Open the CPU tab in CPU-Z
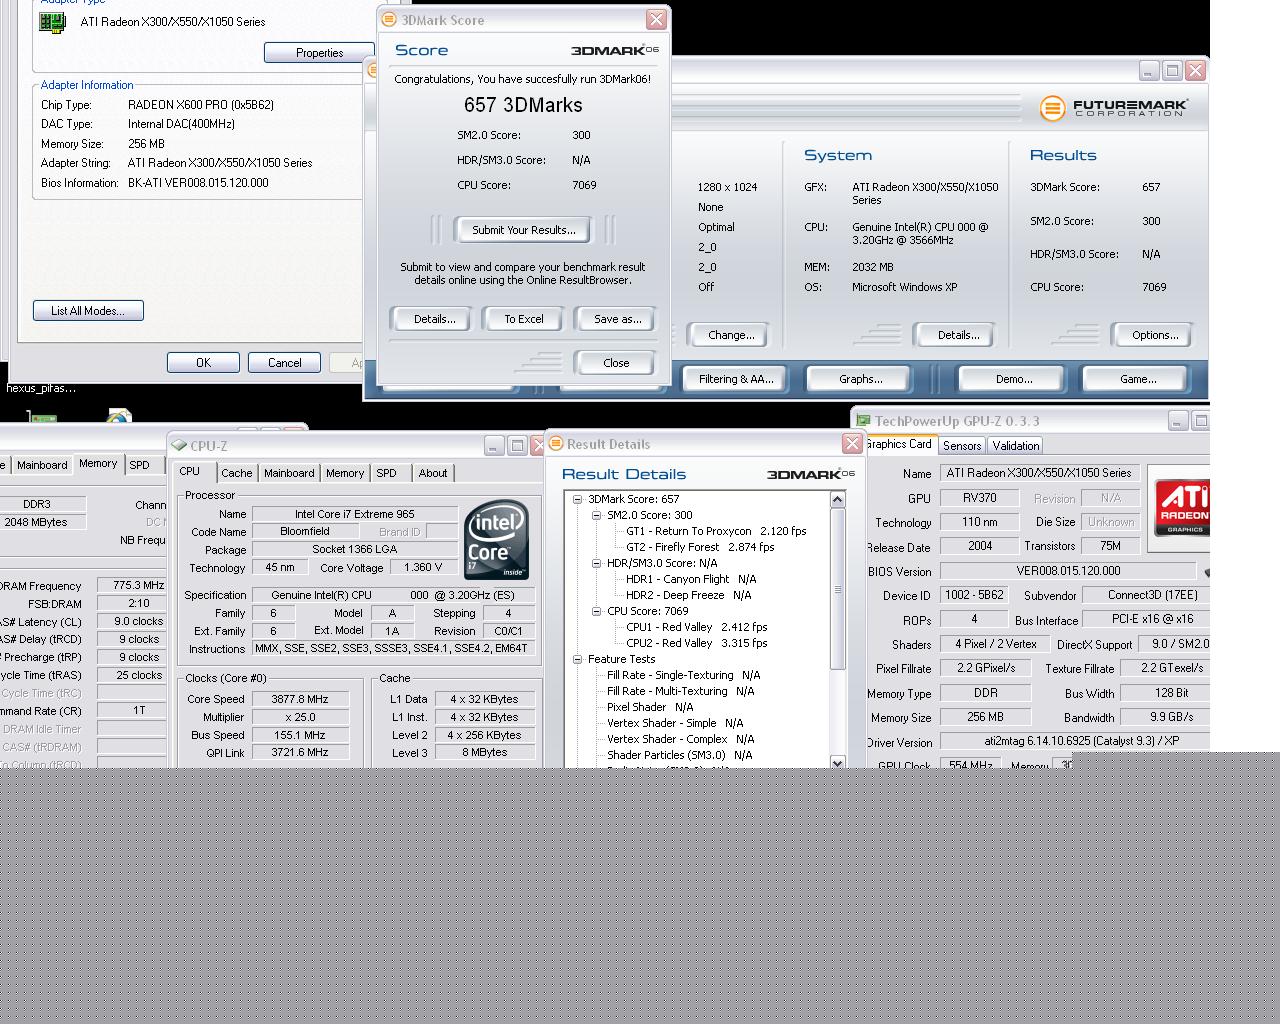1280x1024 pixels. click(190, 472)
